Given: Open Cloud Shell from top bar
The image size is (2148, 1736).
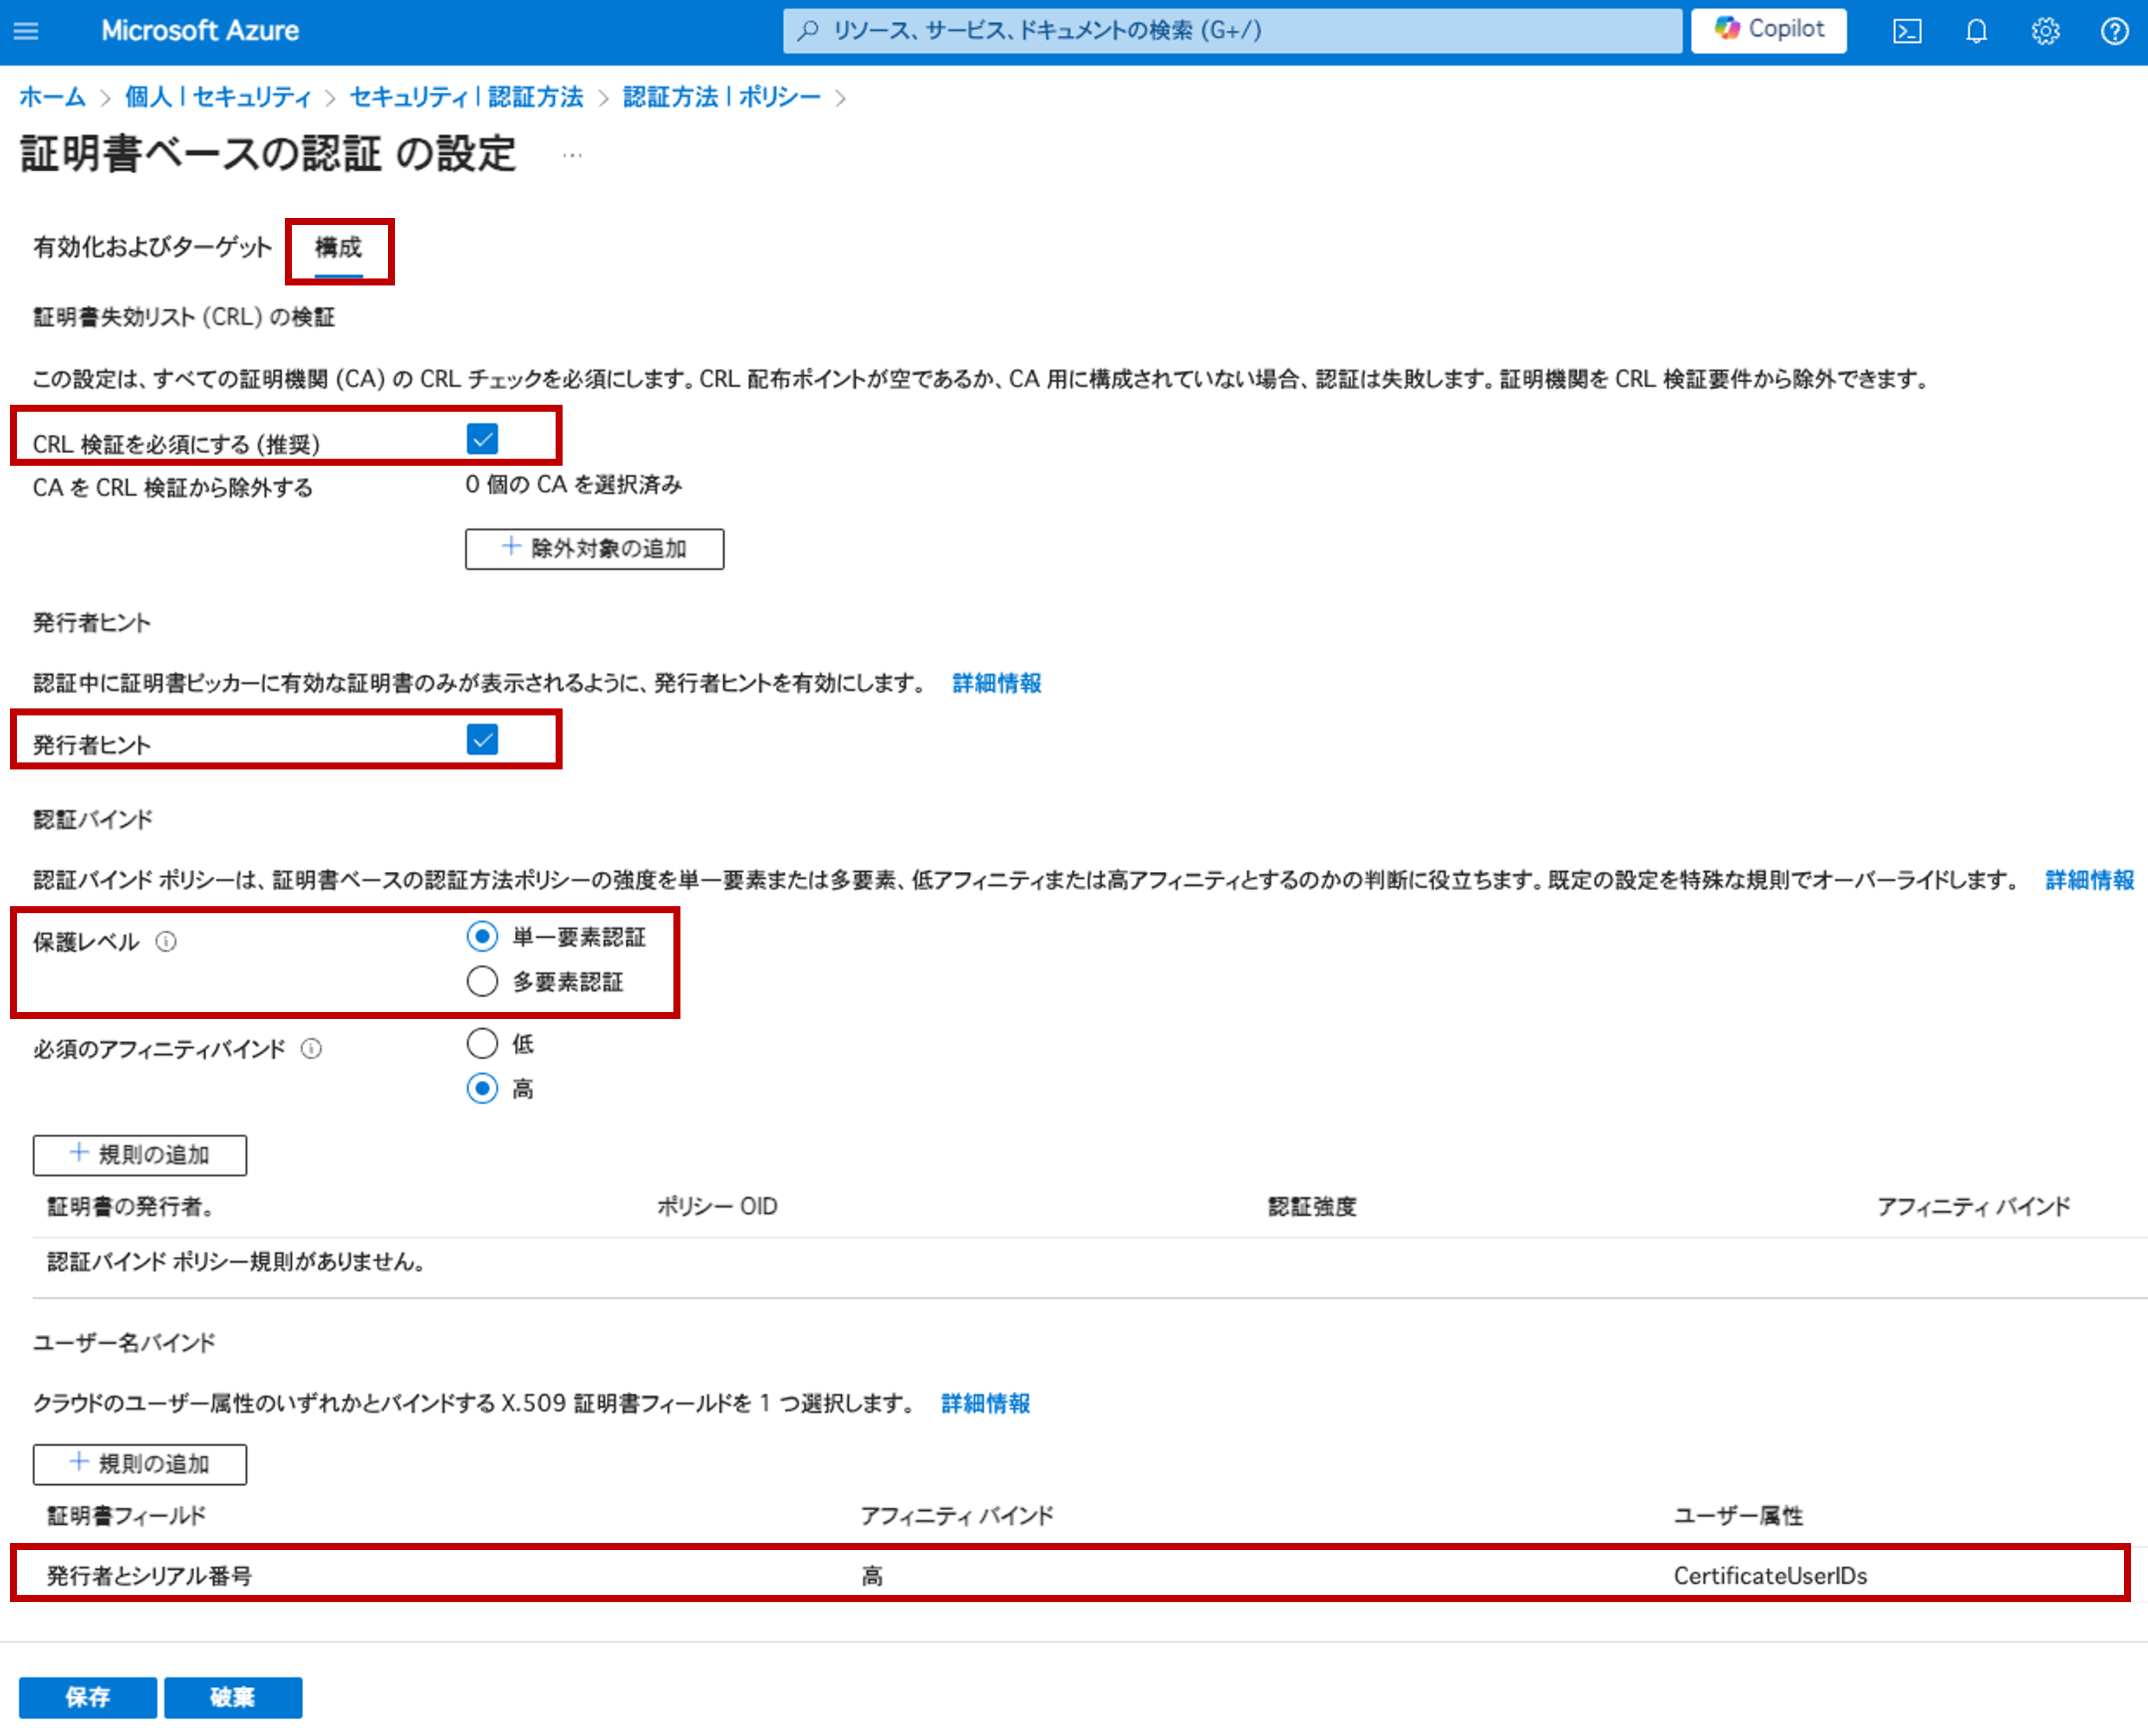Looking at the screenshot, I should tap(1906, 31).
